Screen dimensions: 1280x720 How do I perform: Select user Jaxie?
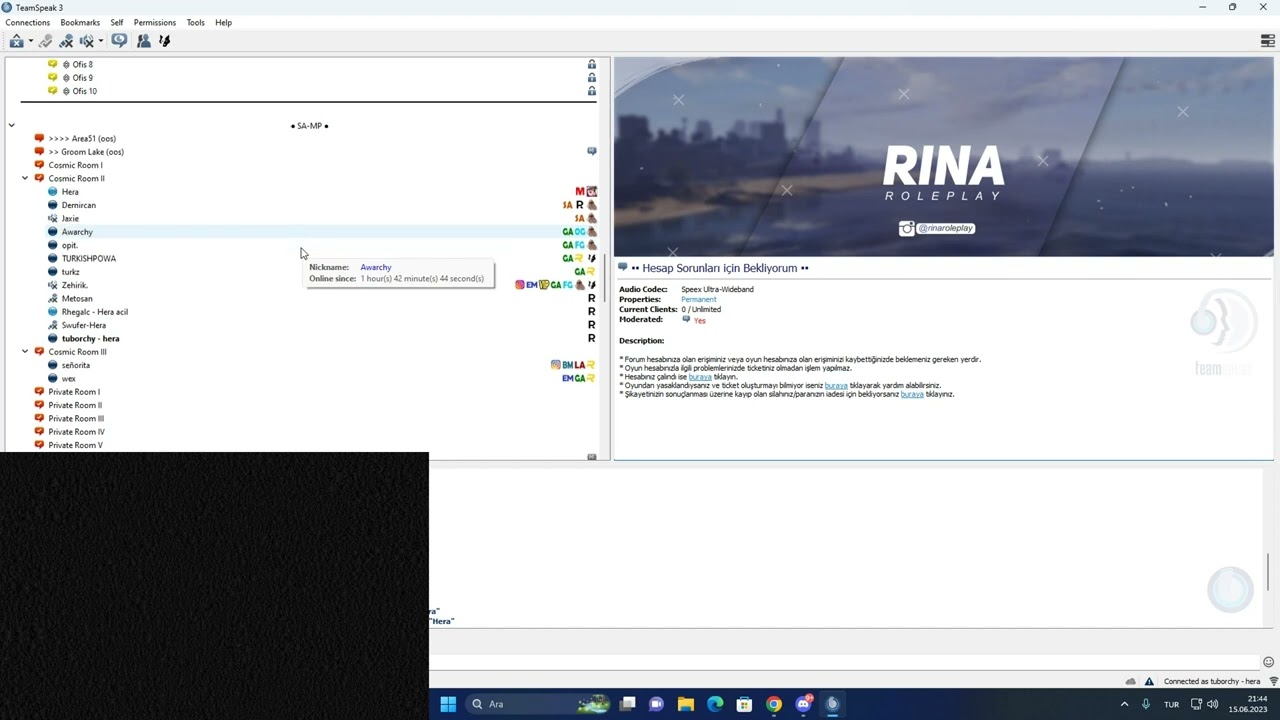pyautogui.click(x=70, y=218)
